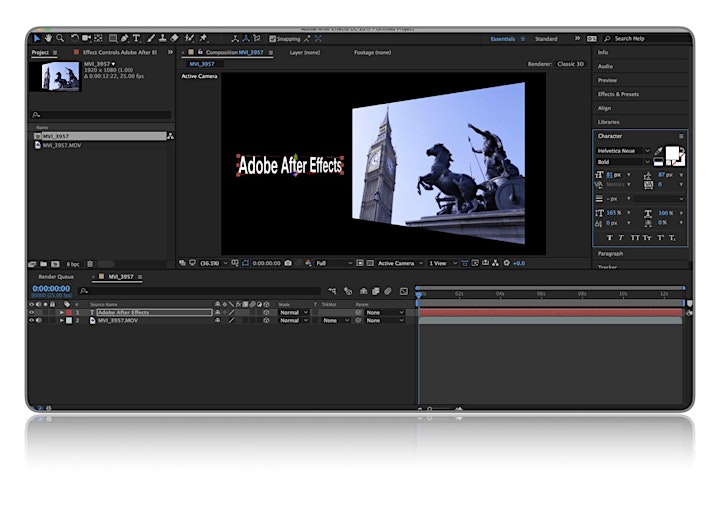Select the Unified Camera tool
Screen dimensions: 720x514
(x=86, y=39)
